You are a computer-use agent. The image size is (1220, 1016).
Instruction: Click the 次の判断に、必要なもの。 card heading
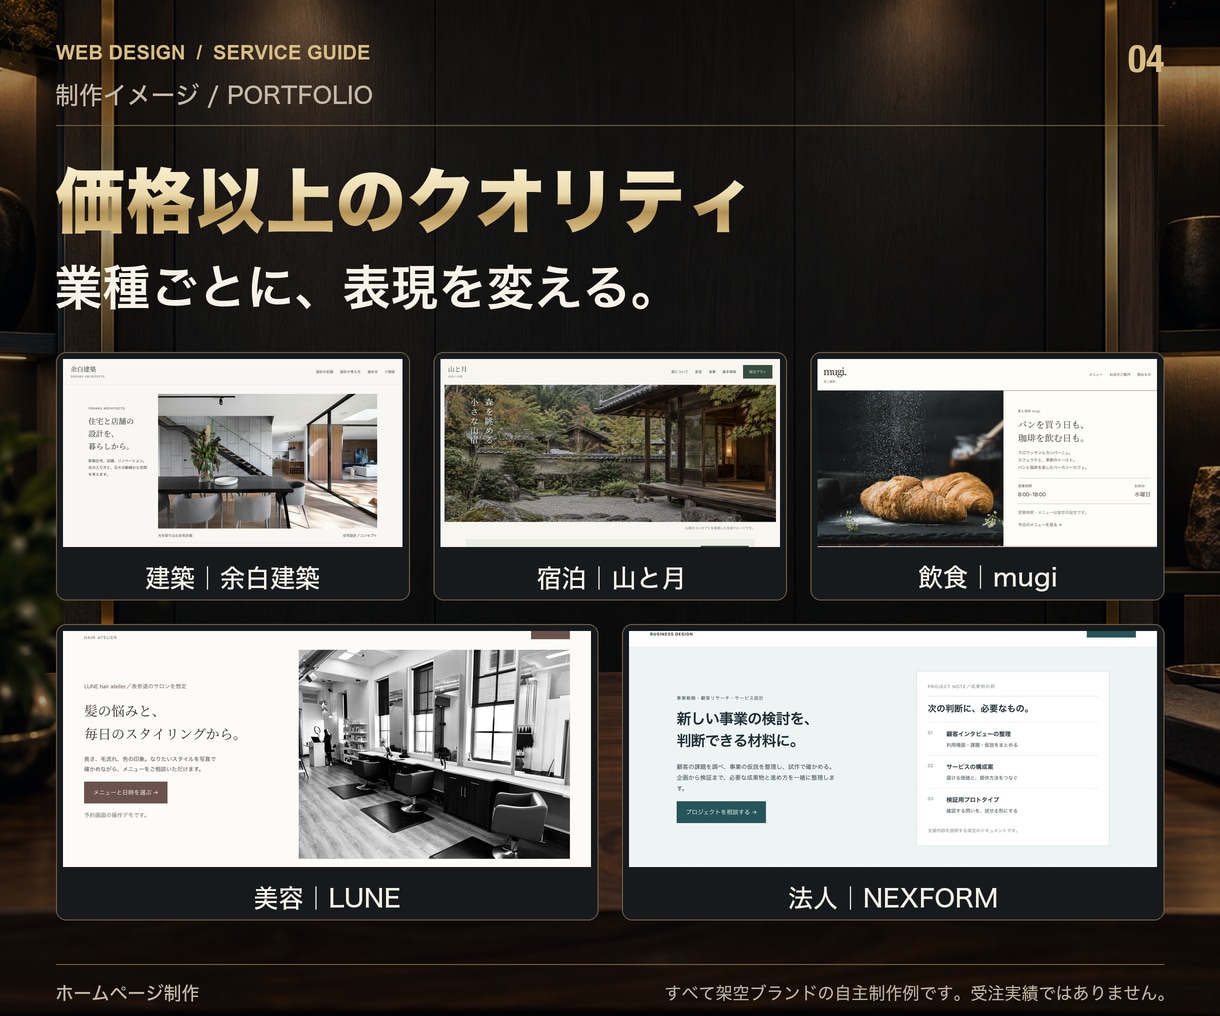pyautogui.click(x=978, y=708)
